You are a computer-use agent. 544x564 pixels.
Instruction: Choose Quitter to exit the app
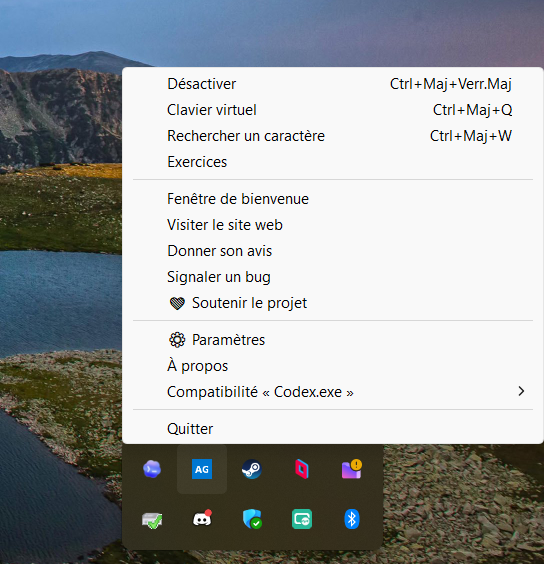pos(333,429)
